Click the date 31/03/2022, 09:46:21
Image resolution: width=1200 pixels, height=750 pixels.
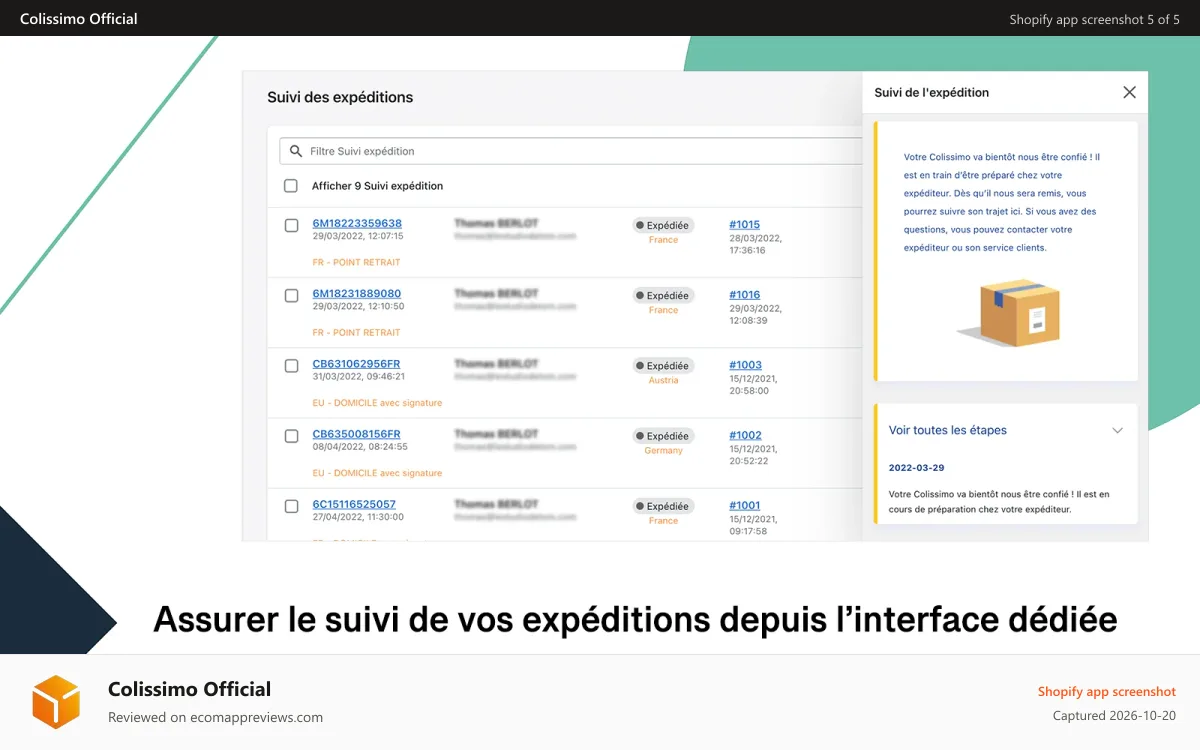click(358, 377)
